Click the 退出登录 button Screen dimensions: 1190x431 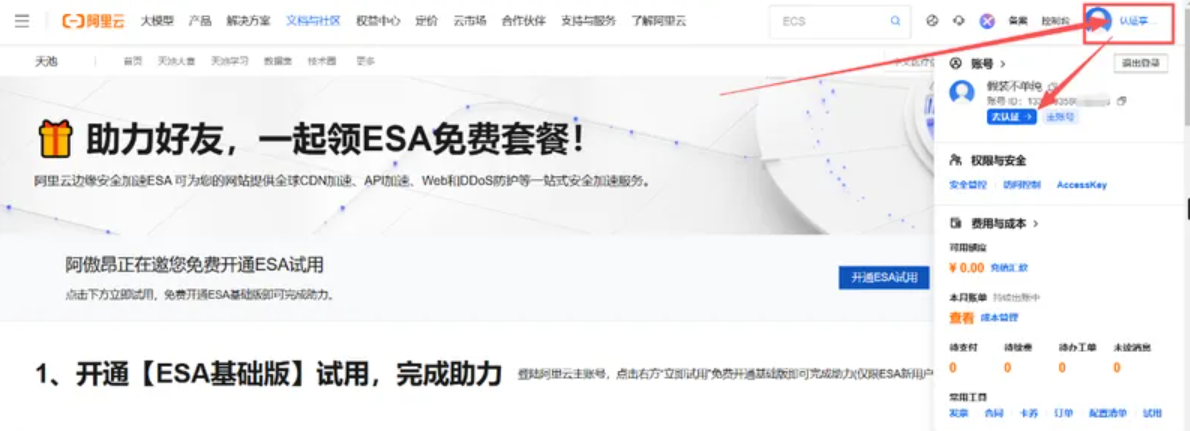(1140, 63)
